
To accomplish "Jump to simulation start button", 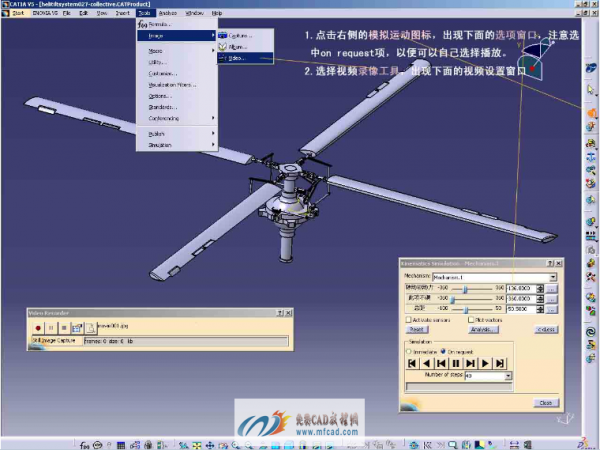I will coord(411,363).
